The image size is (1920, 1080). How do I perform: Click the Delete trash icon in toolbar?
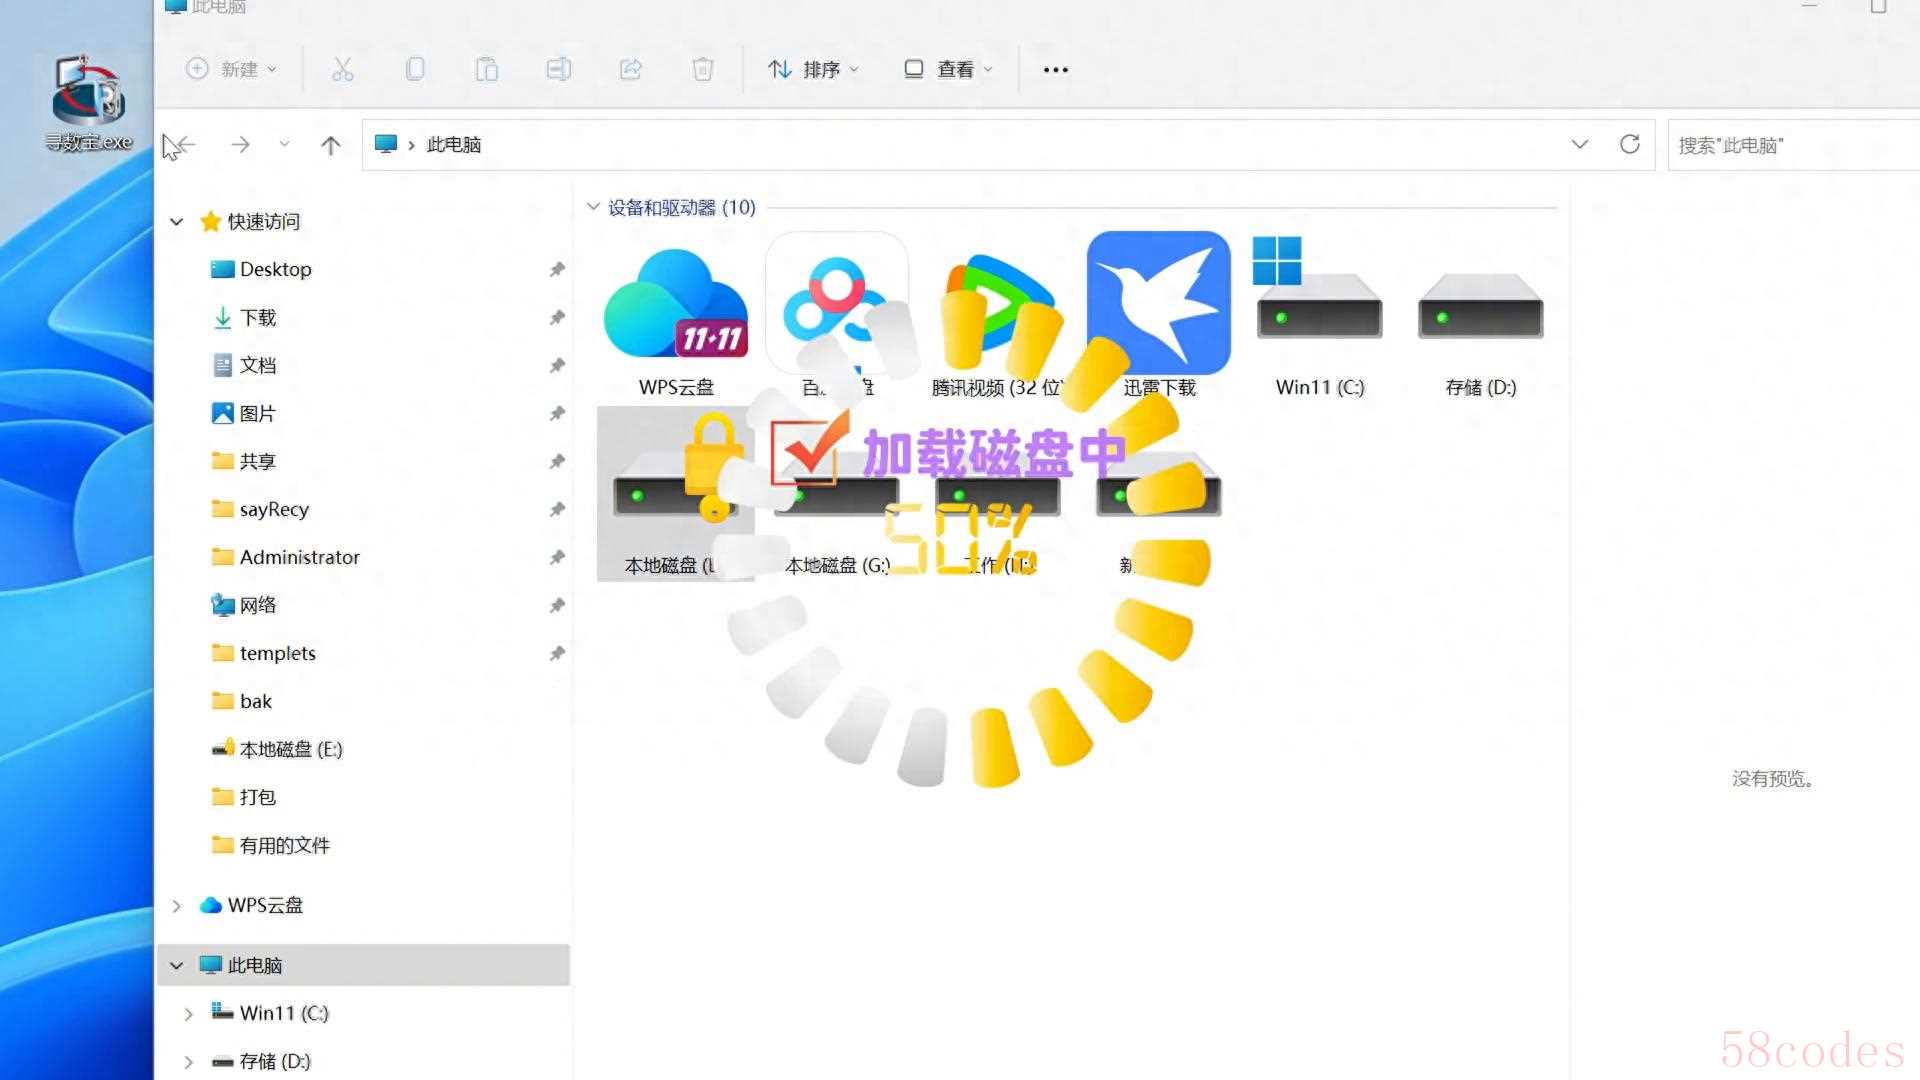click(x=702, y=69)
